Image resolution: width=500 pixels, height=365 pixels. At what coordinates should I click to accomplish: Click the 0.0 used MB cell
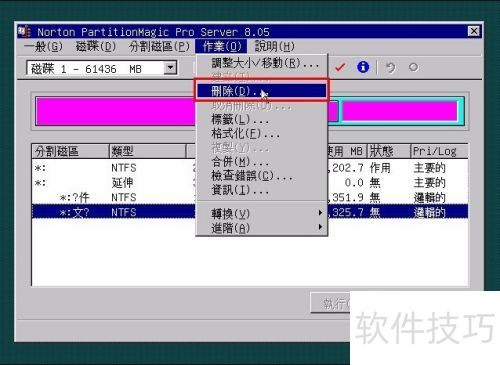[354, 183]
